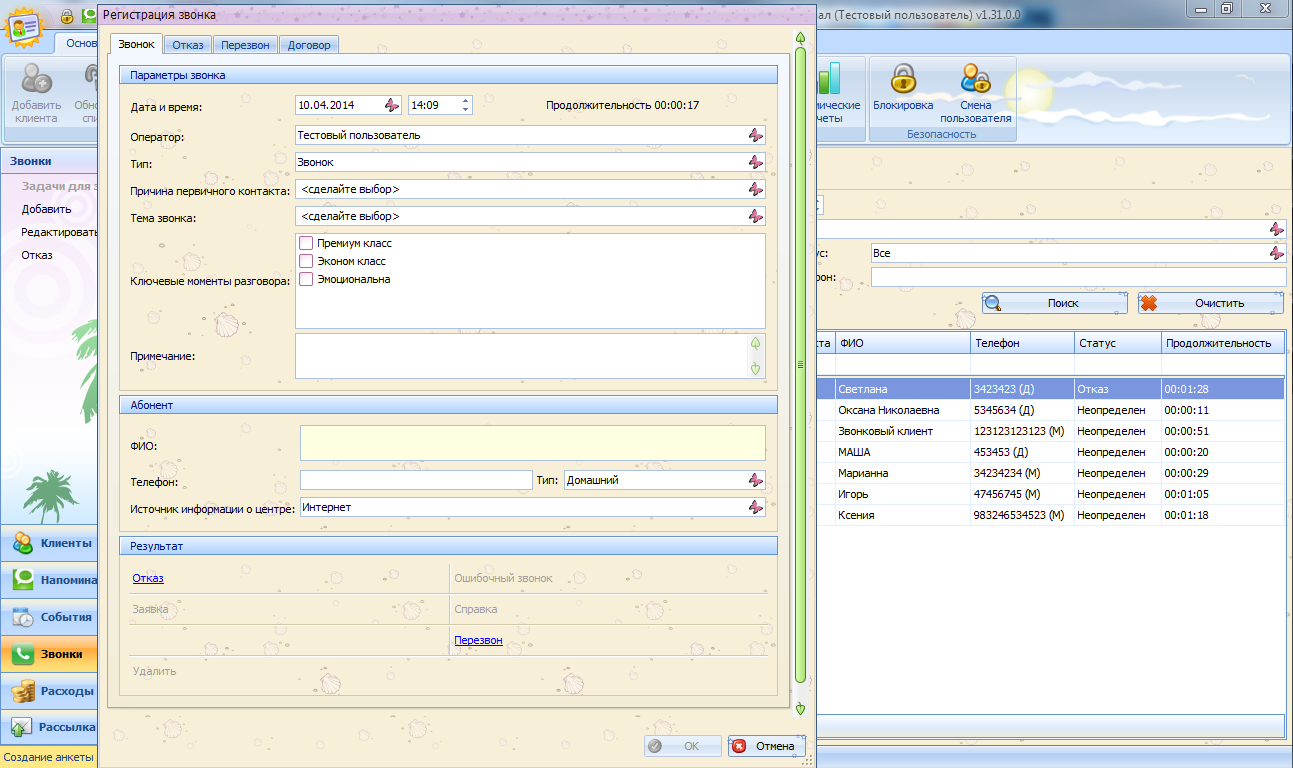The image size is (1293, 768).
Task: Open the Клиенты sidebar section
Action: click(x=49, y=543)
